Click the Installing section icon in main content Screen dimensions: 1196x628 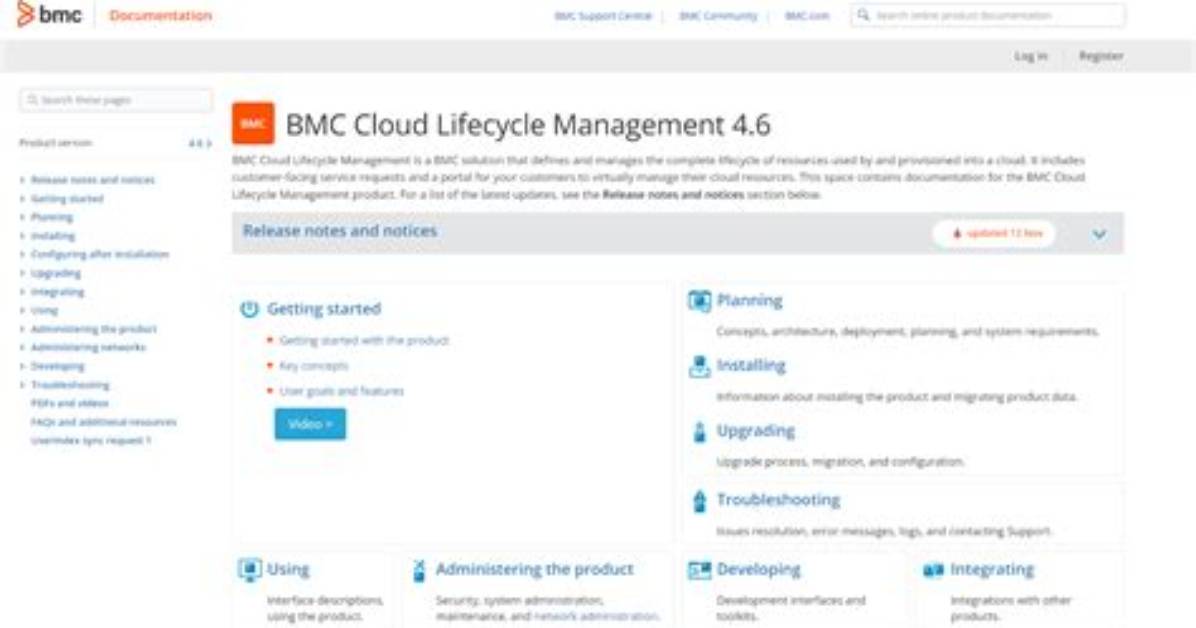pos(699,366)
